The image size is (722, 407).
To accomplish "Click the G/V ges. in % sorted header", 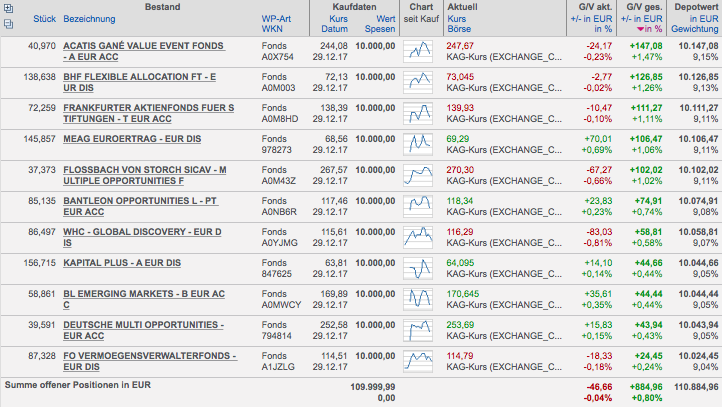I will coord(650,29).
